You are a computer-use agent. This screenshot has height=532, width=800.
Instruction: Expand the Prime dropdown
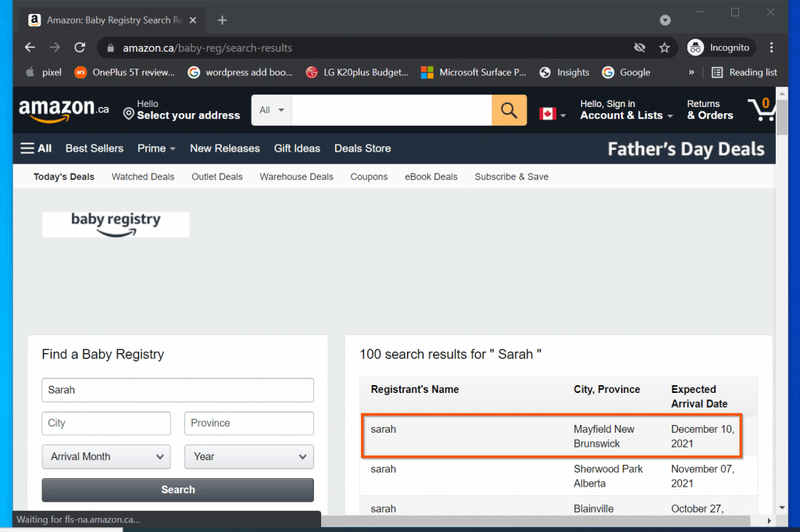coord(156,148)
